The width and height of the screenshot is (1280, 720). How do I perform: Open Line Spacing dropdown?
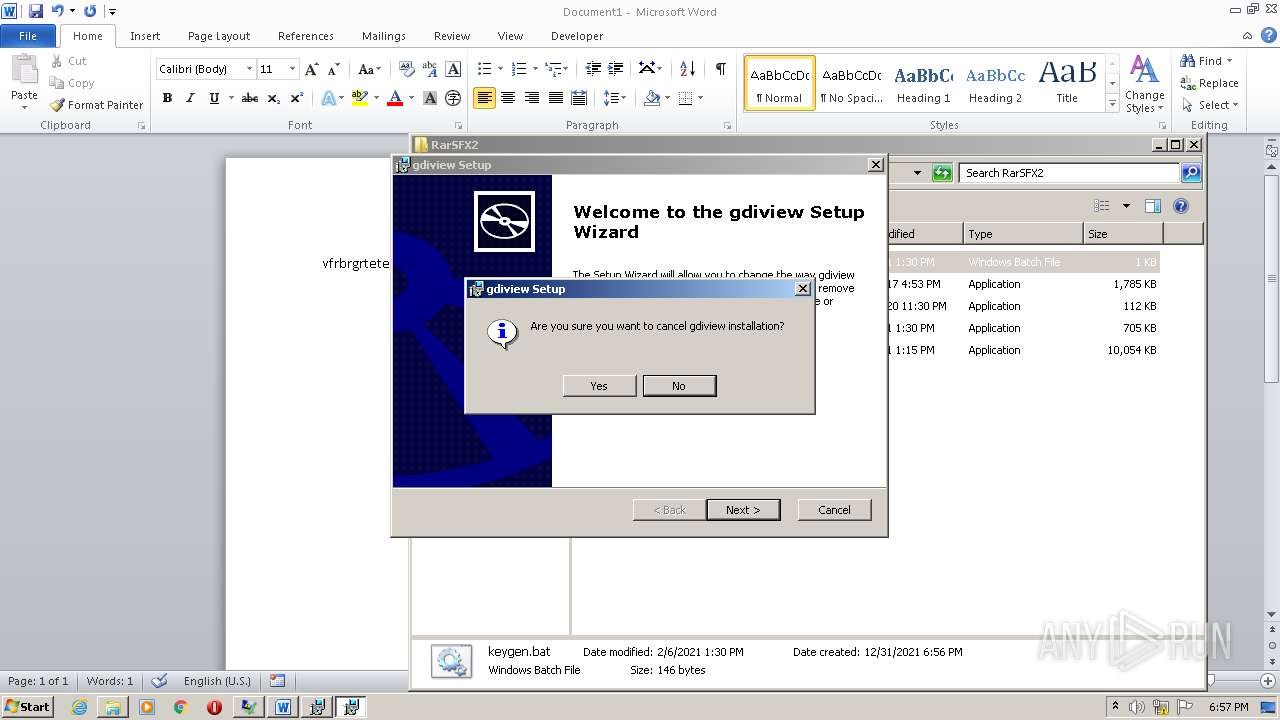pyautogui.click(x=615, y=98)
